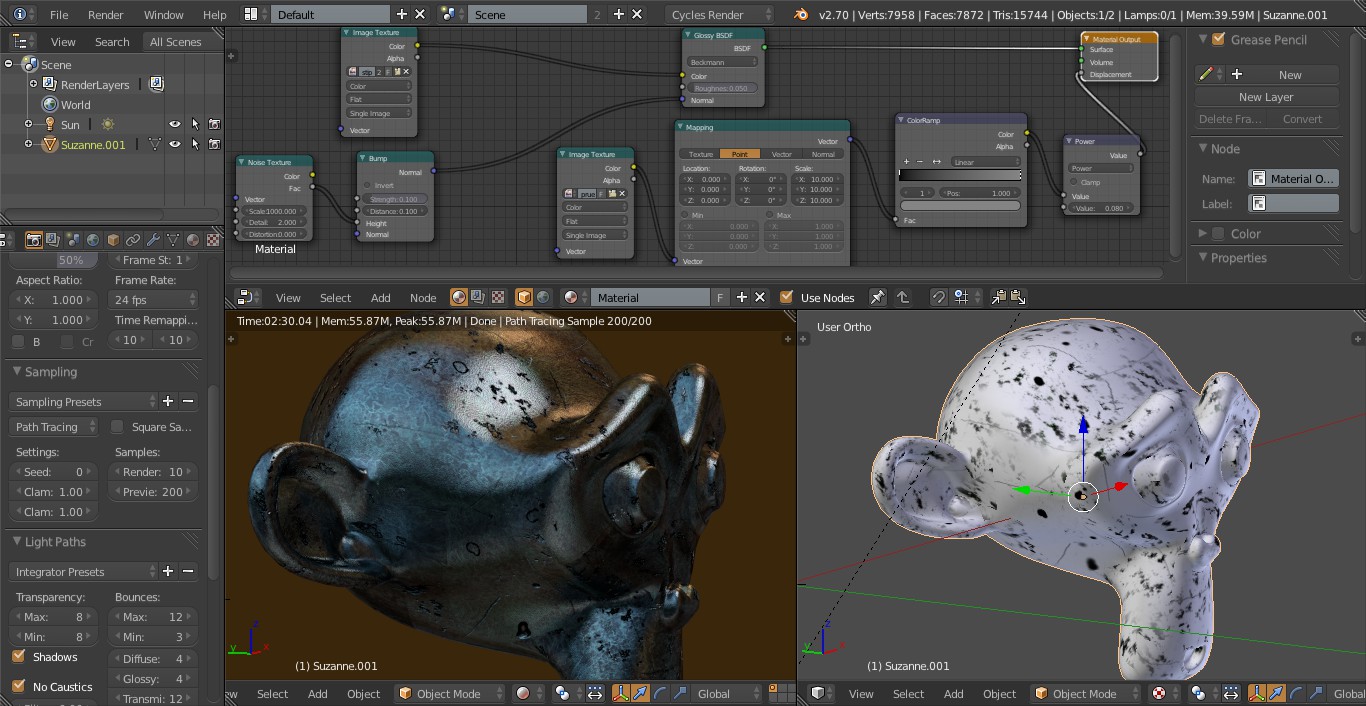Open the Render menu in top bar
The width and height of the screenshot is (1366, 706).
click(106, 14)
